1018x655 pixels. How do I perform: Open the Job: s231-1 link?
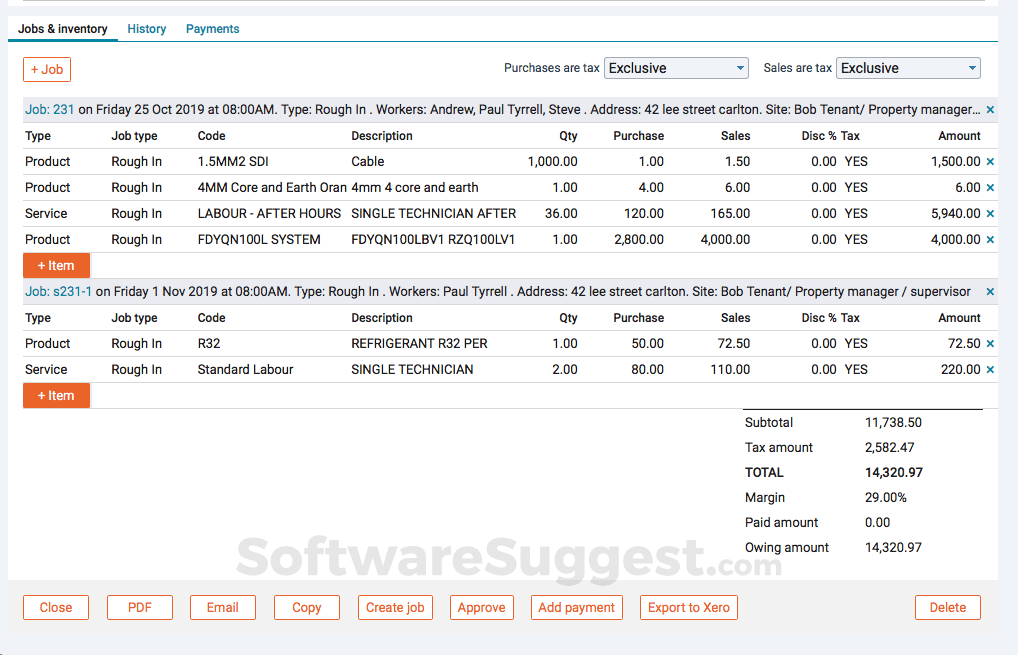tap(58, 292)
